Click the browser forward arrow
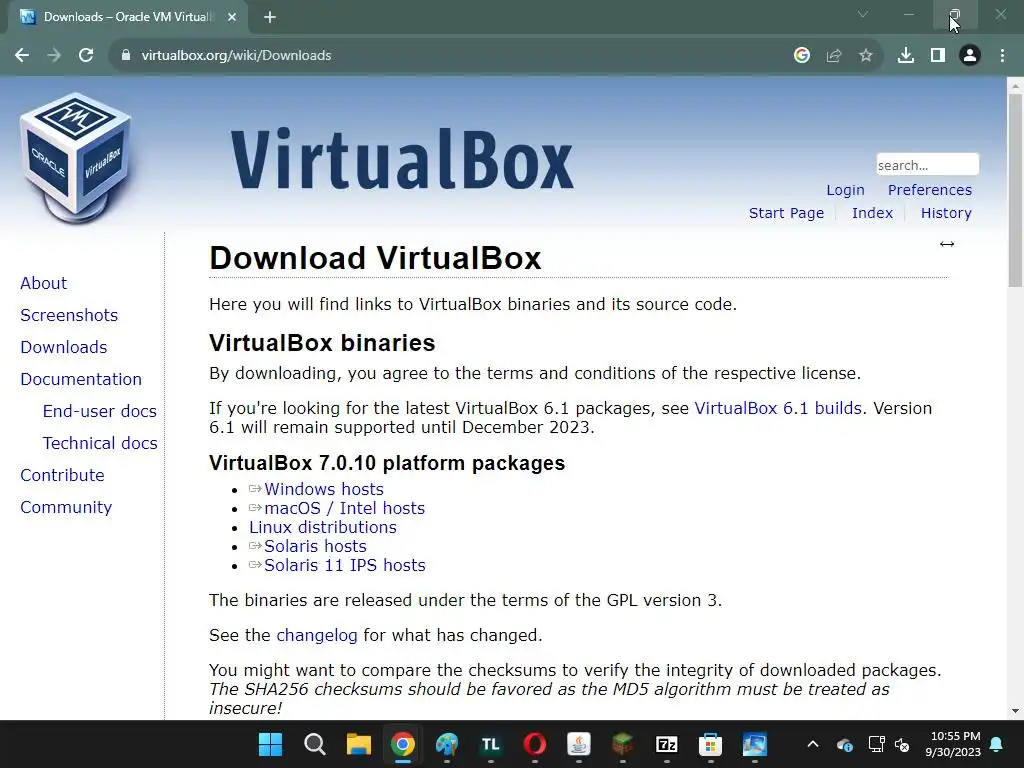The image size is (1024, 768). pyautogui.click(x=54, y=56)
